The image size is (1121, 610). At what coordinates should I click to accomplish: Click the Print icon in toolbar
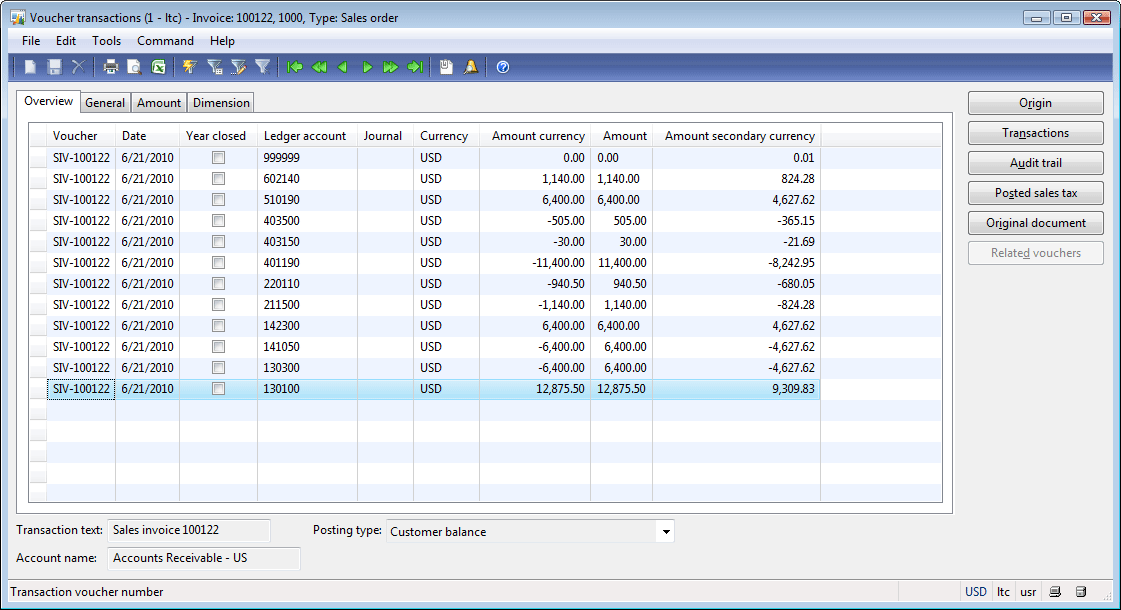coord(110,67)
